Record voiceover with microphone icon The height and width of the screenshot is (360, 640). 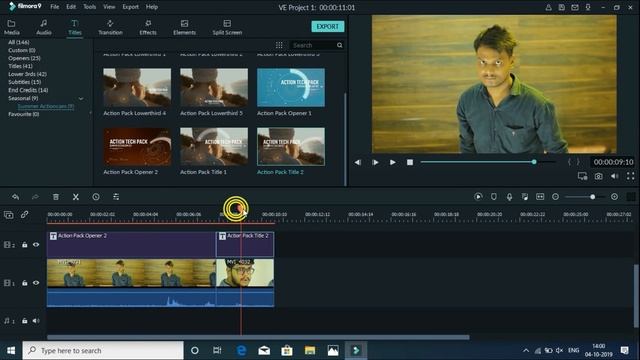point(509,197)
